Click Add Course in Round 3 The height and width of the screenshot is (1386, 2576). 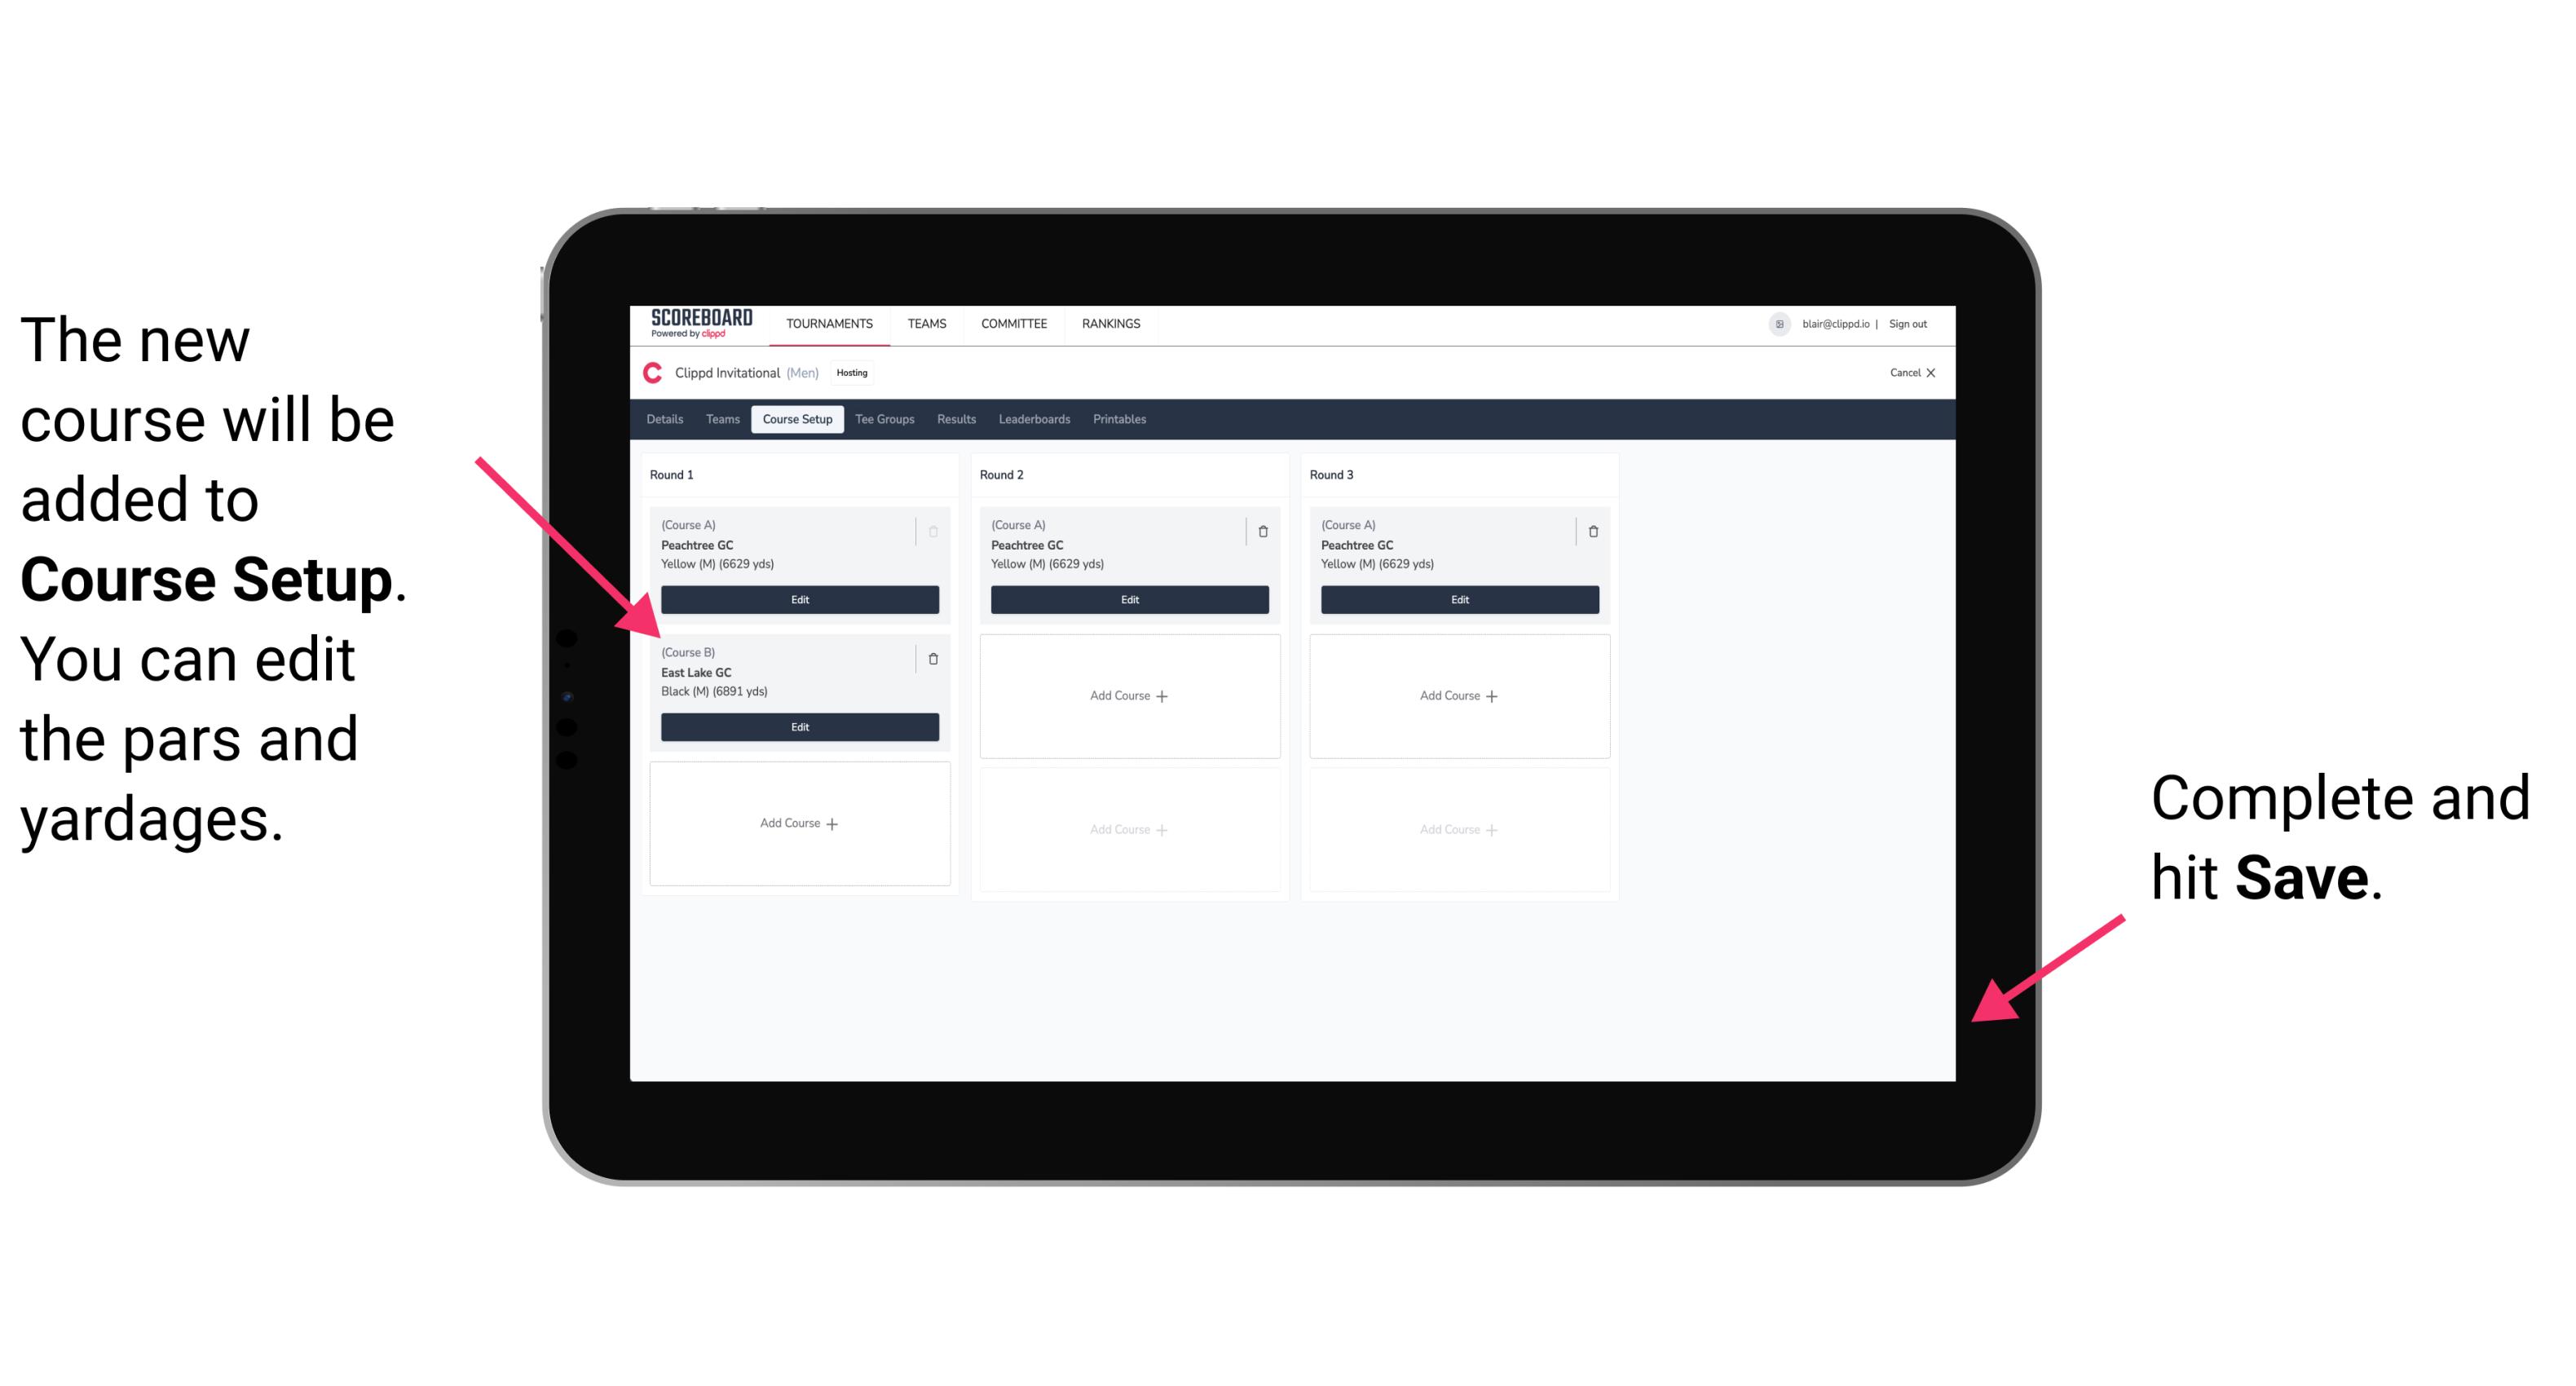coord(1458,696)
